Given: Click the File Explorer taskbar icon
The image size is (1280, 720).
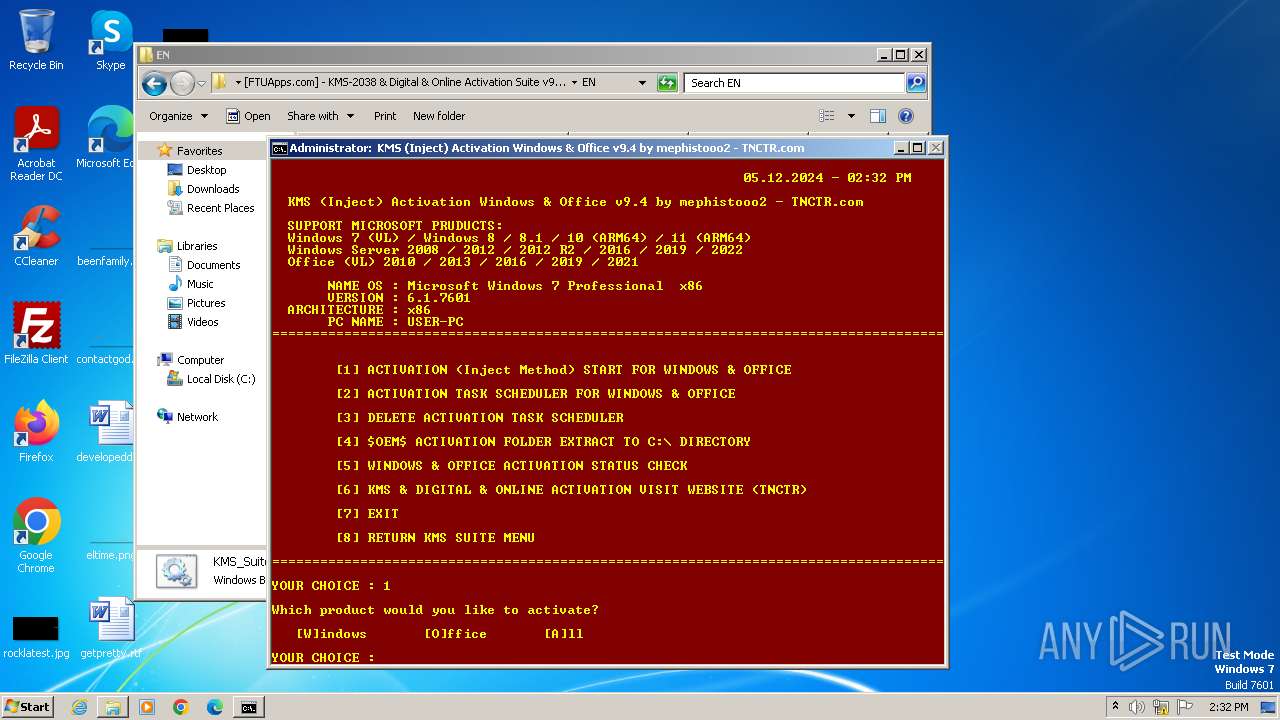Looking at the screenshot, I should [113, 707].
